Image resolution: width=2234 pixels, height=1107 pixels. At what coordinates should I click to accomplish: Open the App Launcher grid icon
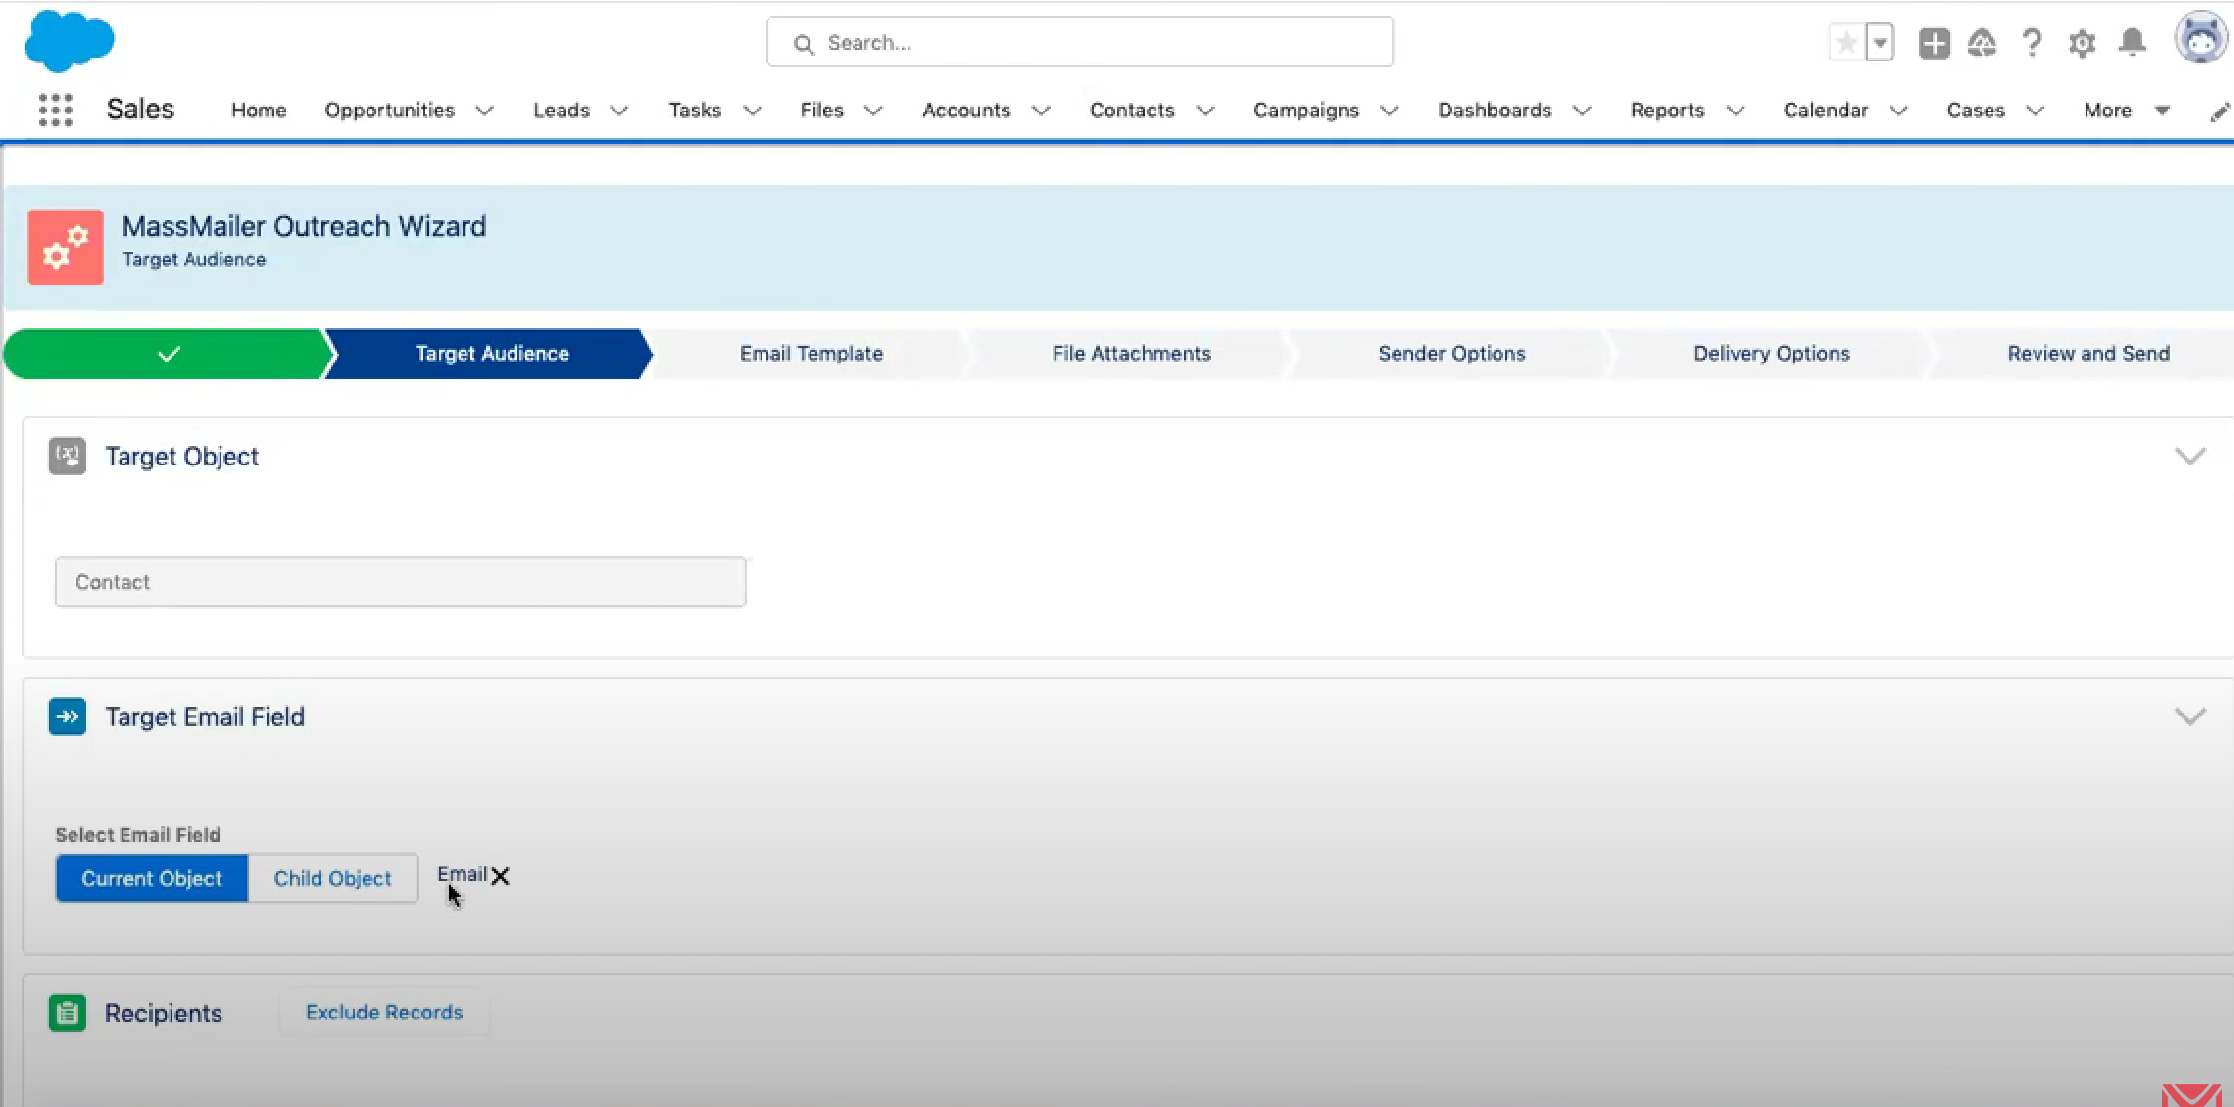[x=56, y=110]
